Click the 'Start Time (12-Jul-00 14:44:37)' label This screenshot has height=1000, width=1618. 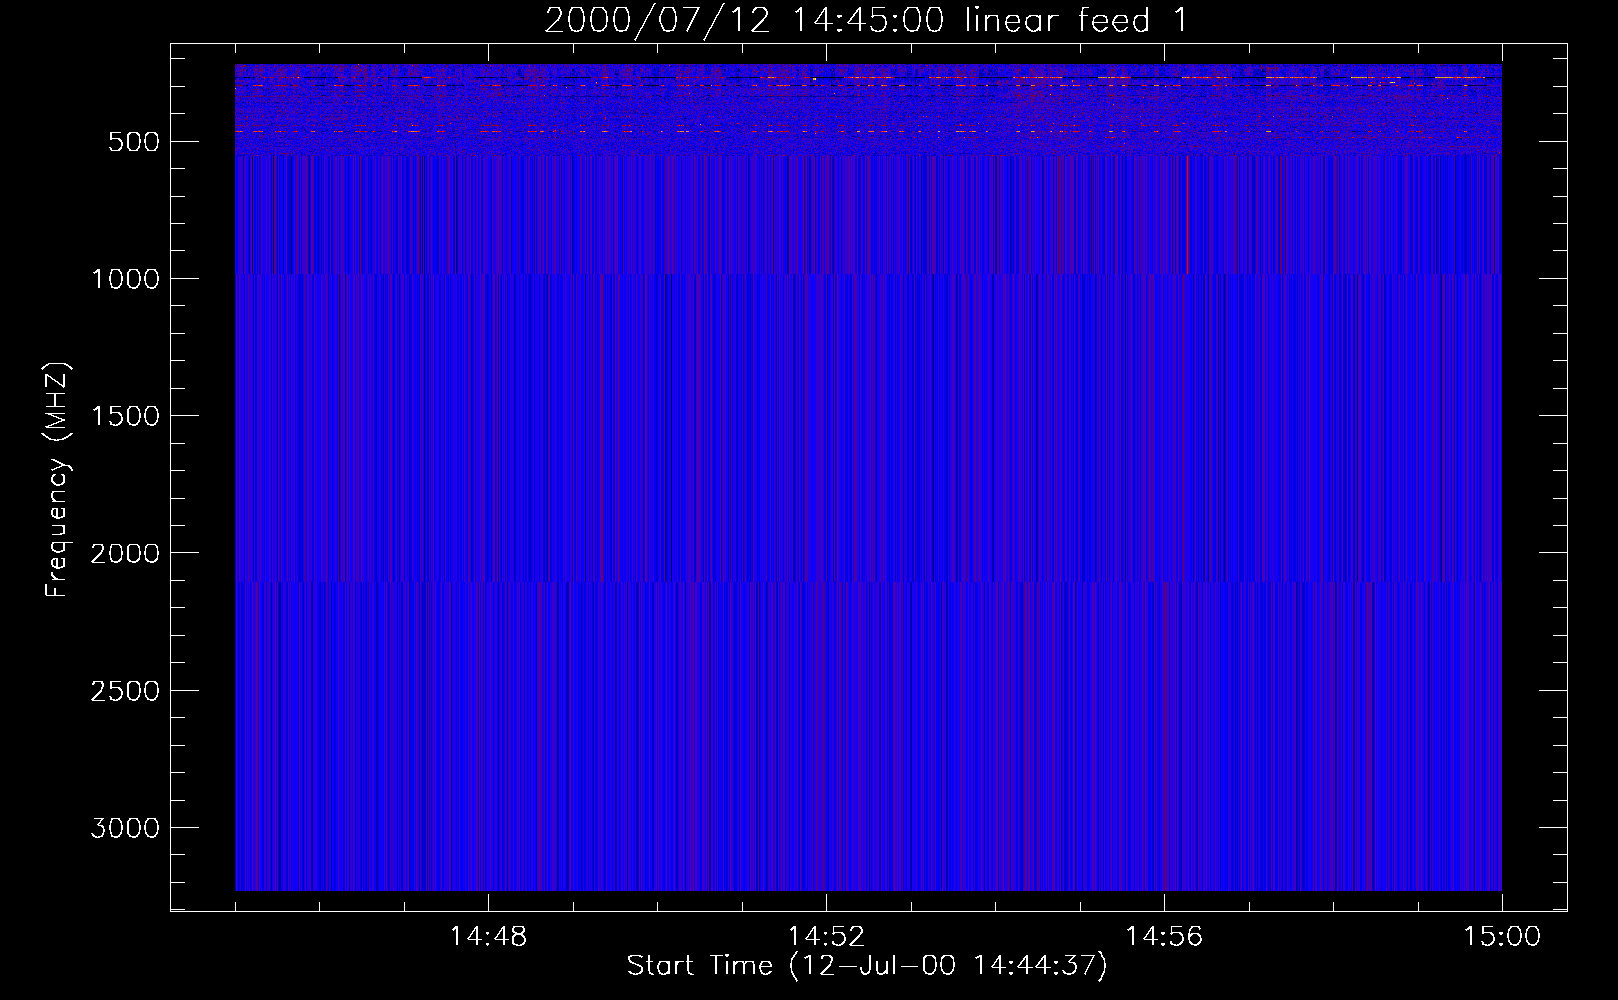pyautogui.click(x=867, y=966)
